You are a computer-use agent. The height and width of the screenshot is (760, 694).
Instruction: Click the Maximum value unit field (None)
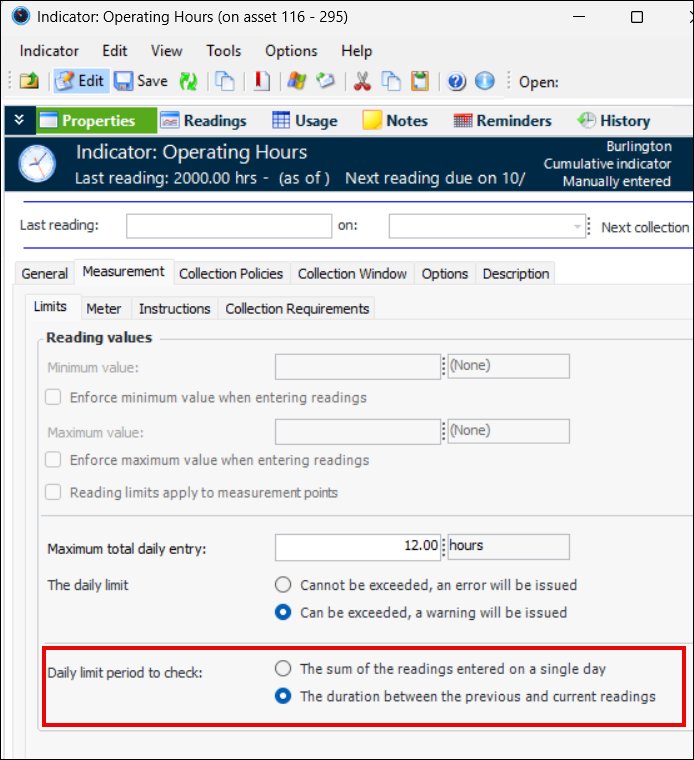coord(508,431)
